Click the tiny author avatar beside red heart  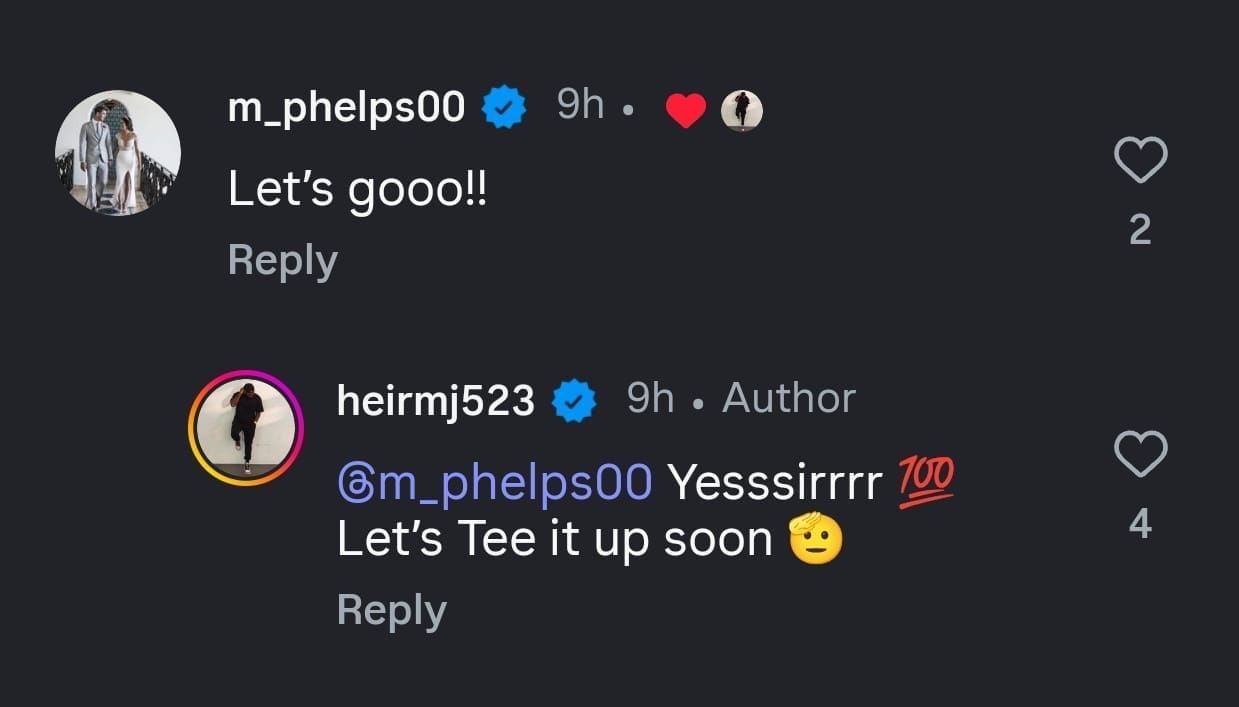tap(741, 111)
